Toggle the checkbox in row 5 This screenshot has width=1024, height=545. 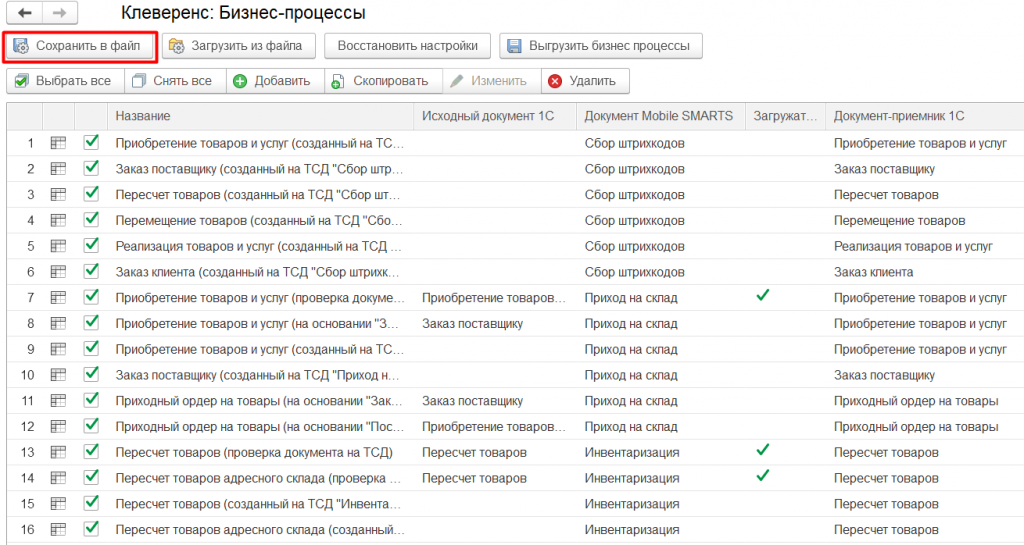[x=91, y=245]
